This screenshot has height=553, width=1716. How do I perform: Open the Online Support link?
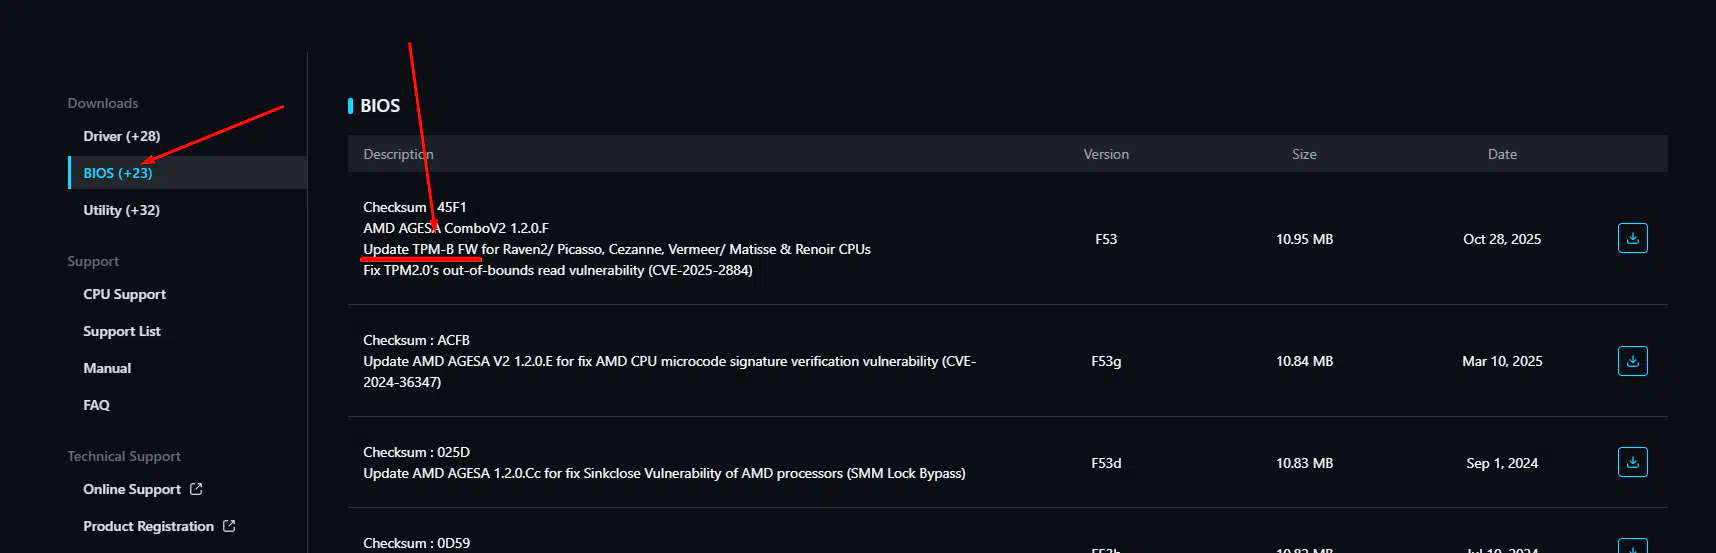[132, 489]
